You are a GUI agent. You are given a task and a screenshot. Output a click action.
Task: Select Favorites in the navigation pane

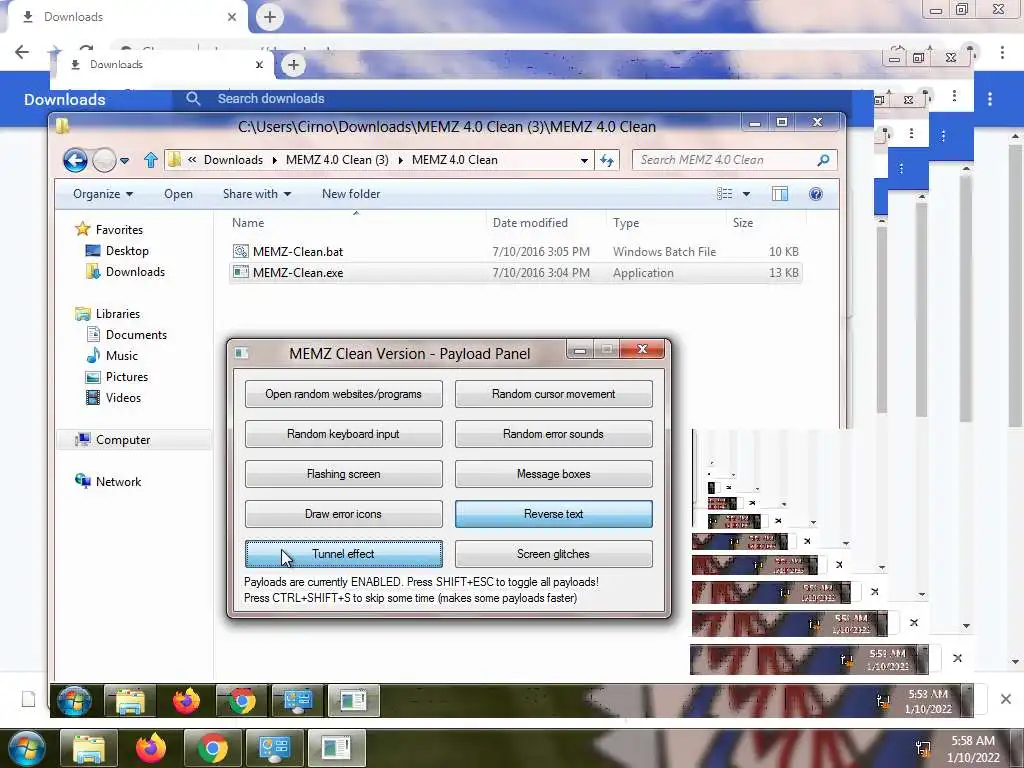[119, 230]
